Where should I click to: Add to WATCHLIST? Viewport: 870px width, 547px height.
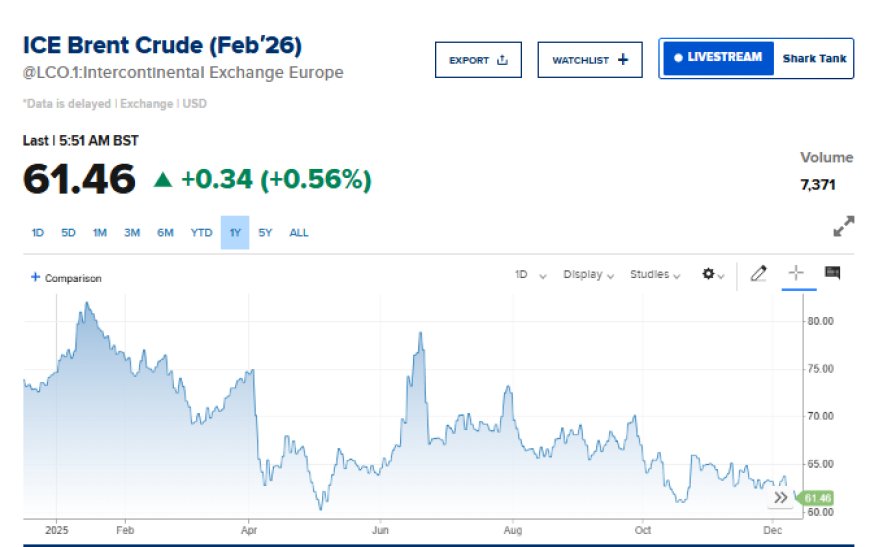589,60
